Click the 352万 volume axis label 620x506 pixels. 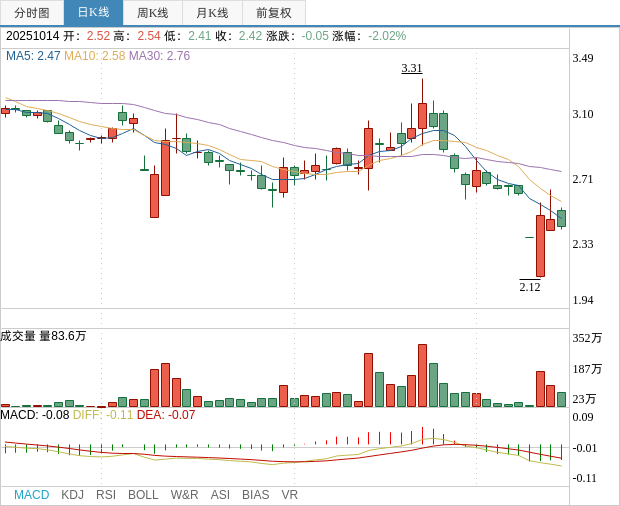(x=587, y=338)
